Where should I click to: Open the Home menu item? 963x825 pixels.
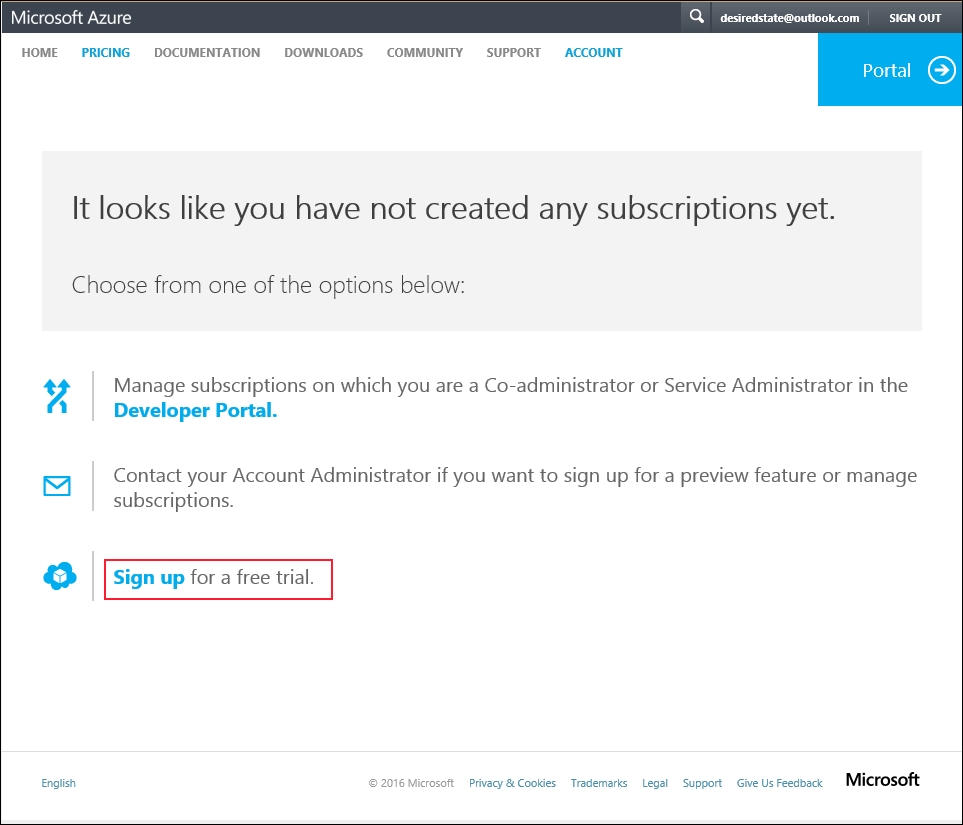point(39,53)
